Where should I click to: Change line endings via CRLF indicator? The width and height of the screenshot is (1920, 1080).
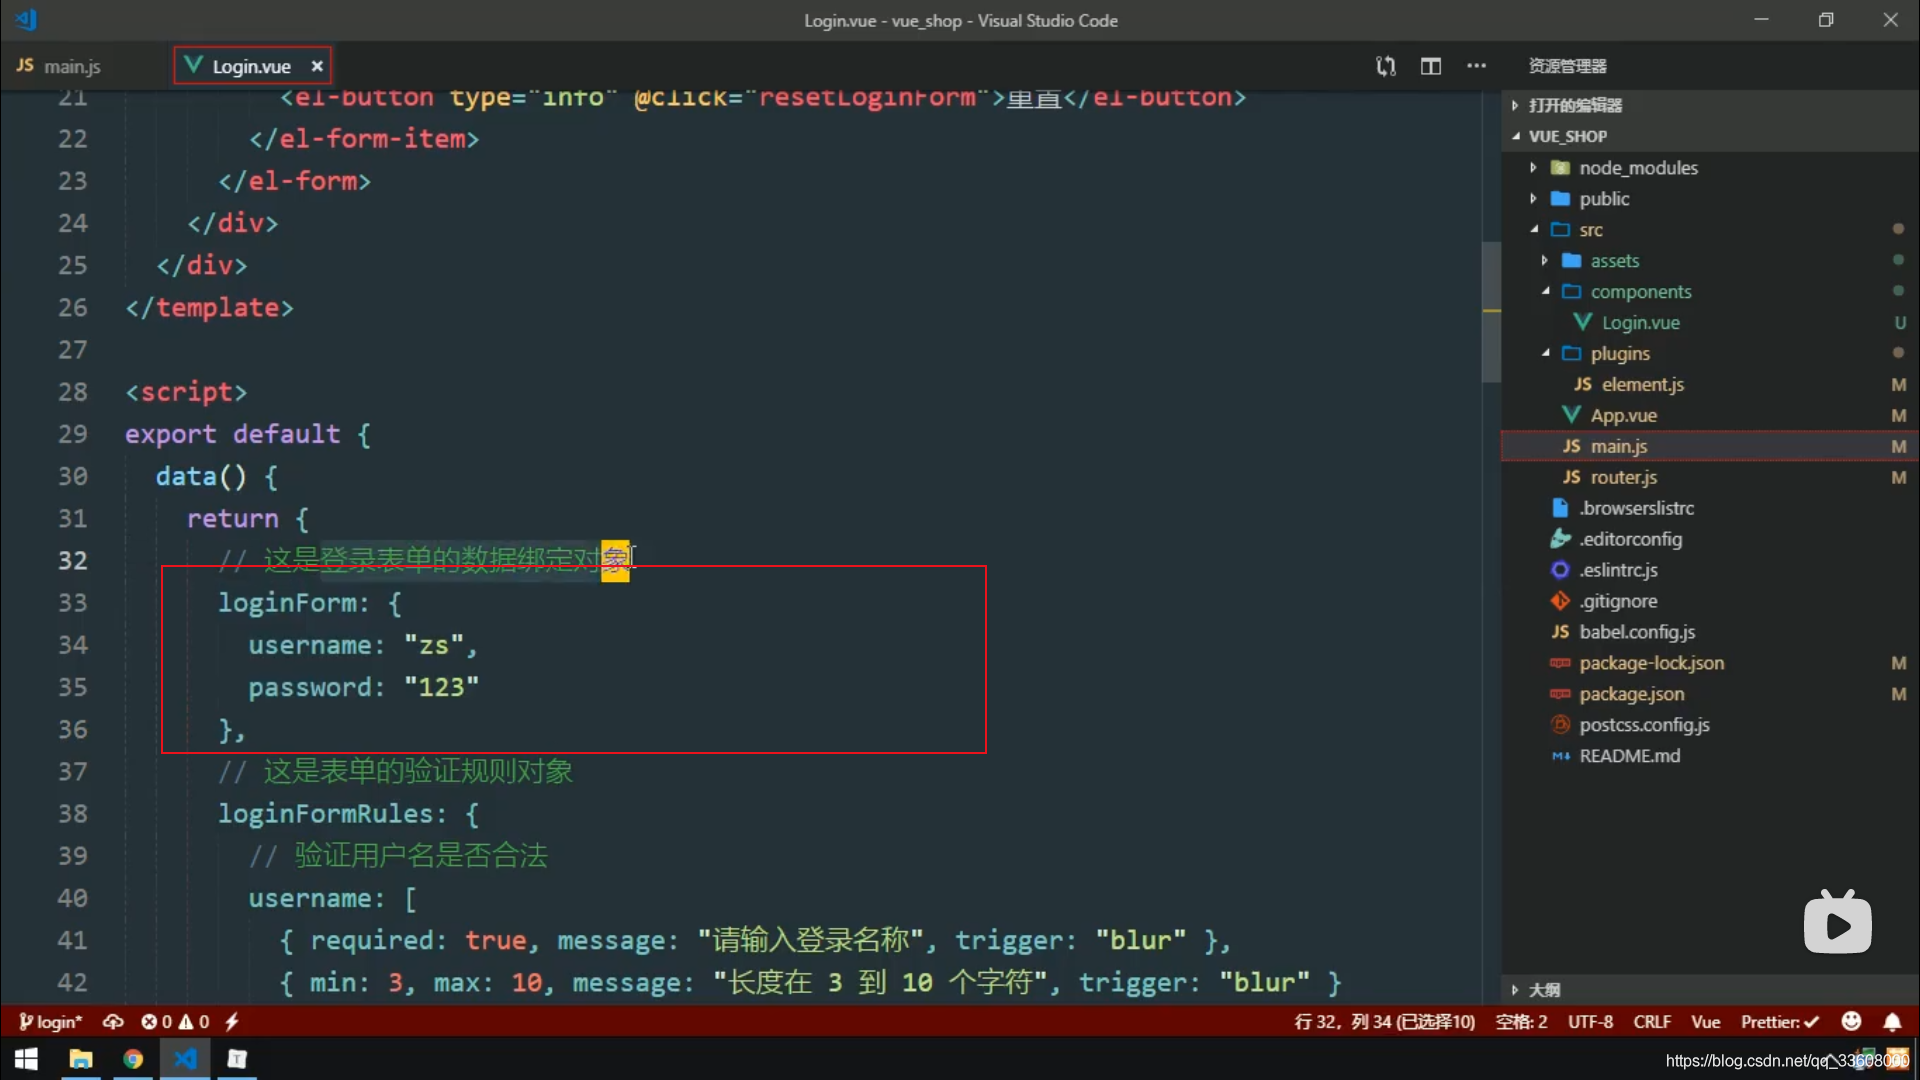[x=1652, y=1022]
